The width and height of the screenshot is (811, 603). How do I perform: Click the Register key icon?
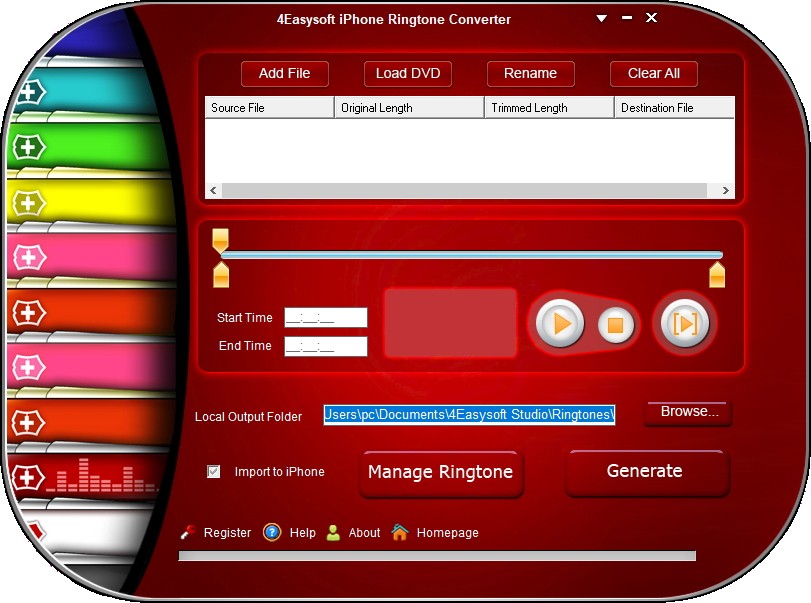click(x=188, y=532)
